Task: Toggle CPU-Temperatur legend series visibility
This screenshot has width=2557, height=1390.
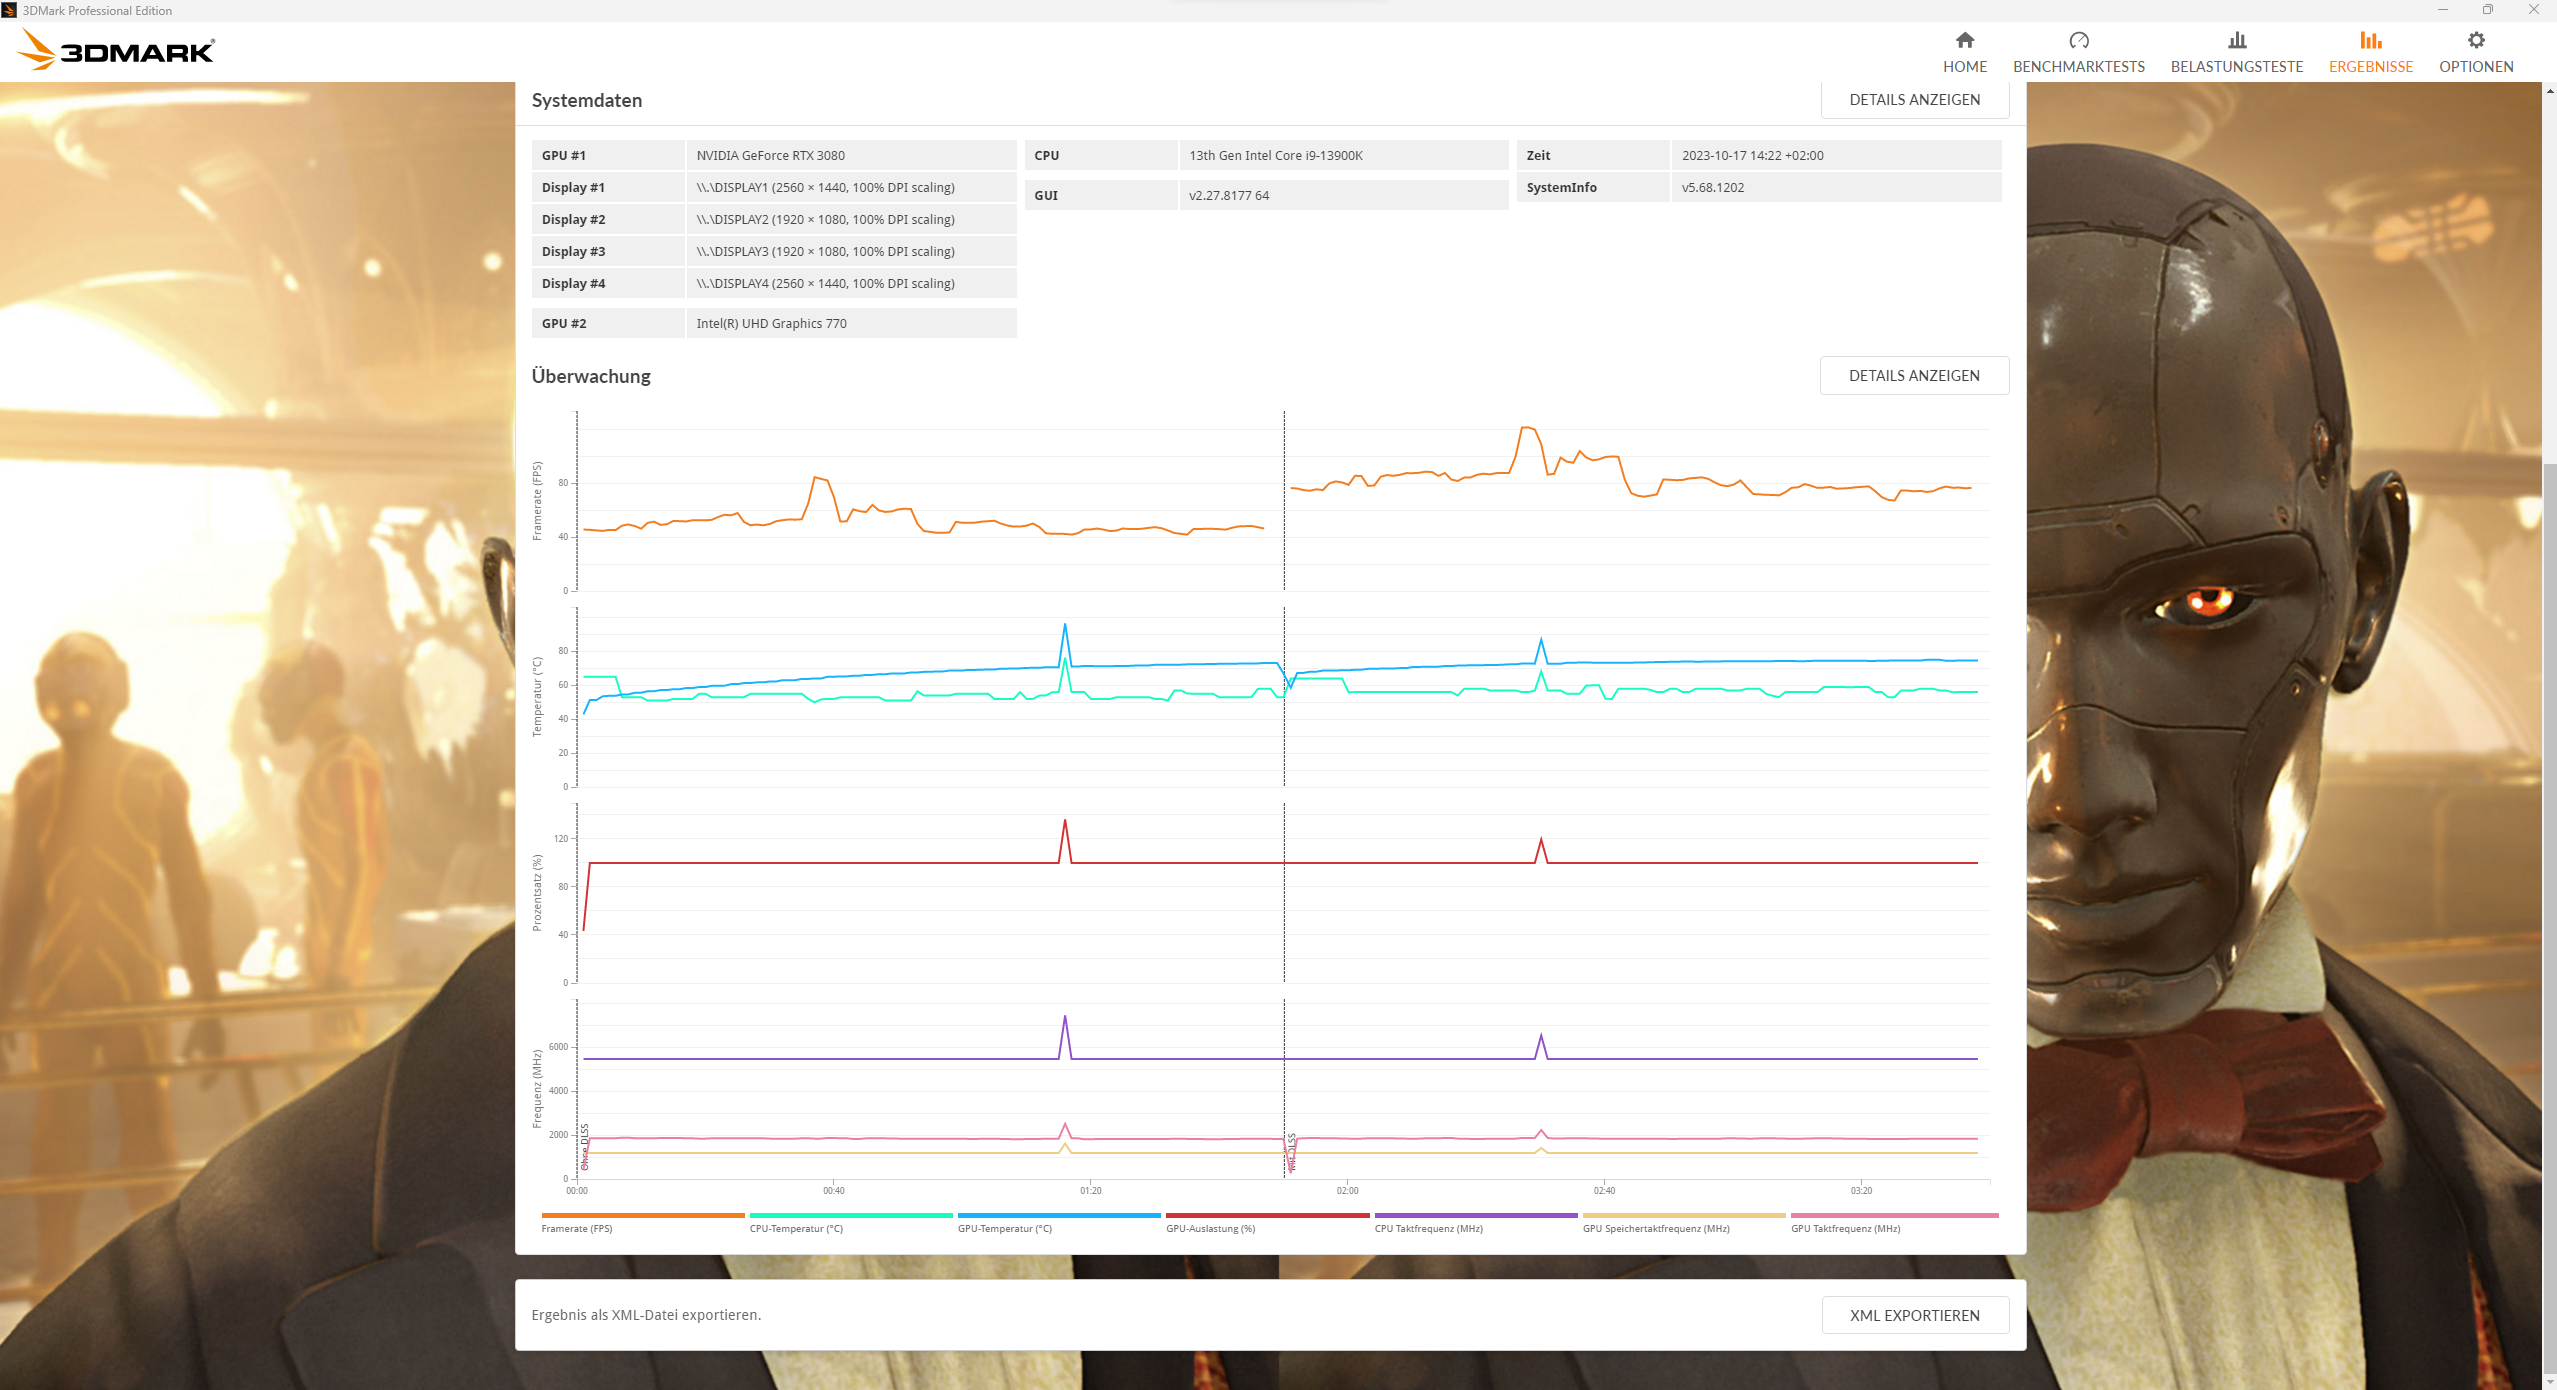Action: [x=796, y=1228]
